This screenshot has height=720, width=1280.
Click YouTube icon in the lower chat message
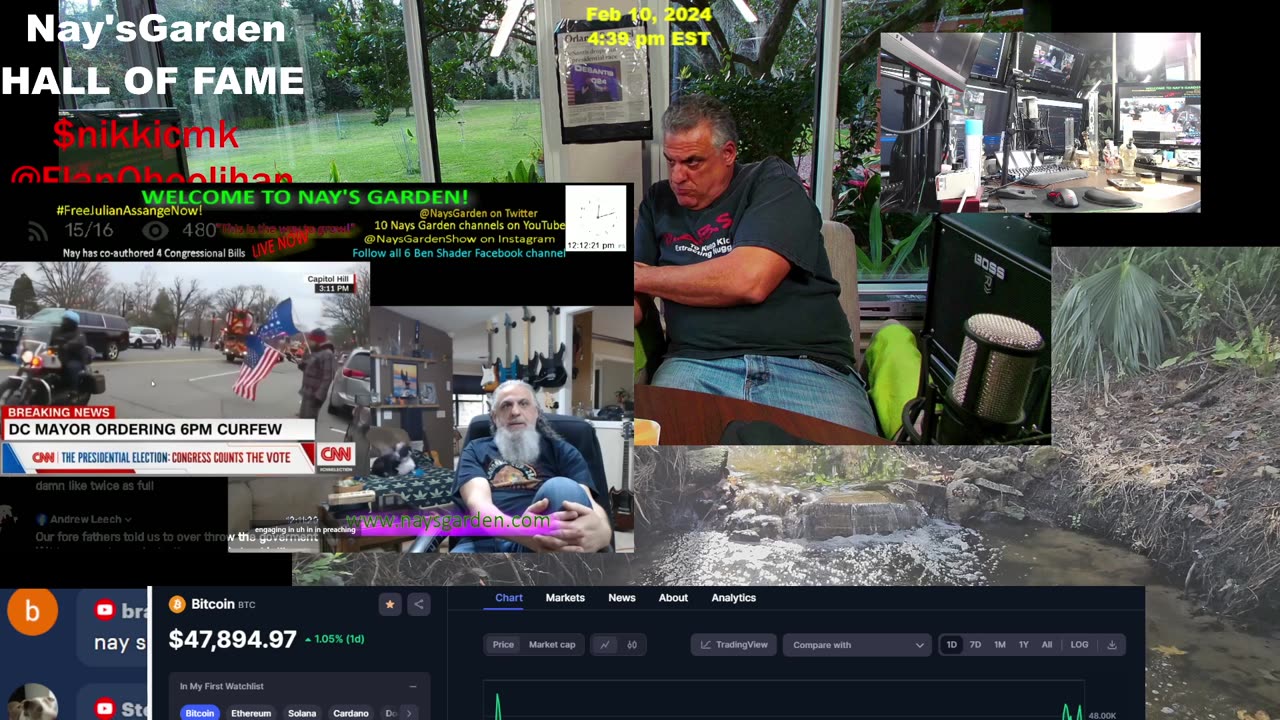(x=104, y=708)
